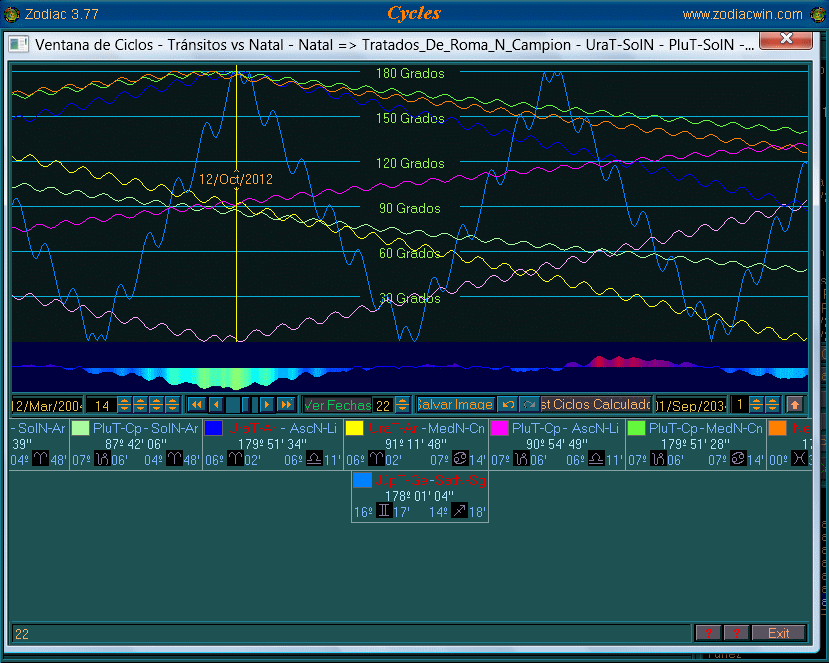Screen dimensions: 829x663
Task: Click the Gemini glyph in 16º 17' position
Action: (x=384, y=512)
